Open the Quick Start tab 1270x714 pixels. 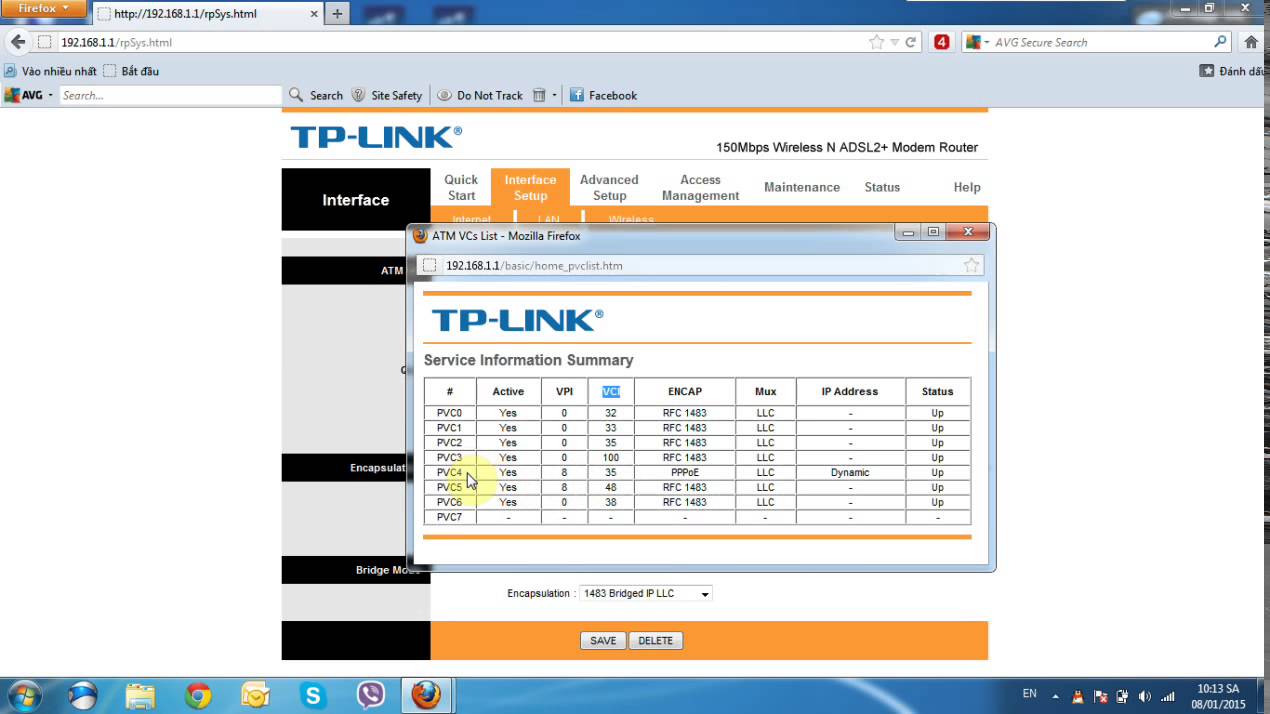(461, 187)
